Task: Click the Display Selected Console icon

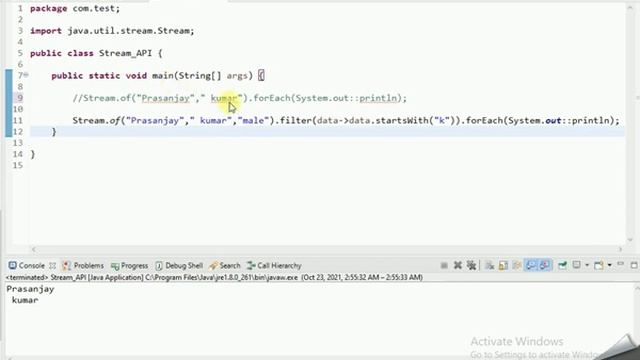Action: point(576,265)
